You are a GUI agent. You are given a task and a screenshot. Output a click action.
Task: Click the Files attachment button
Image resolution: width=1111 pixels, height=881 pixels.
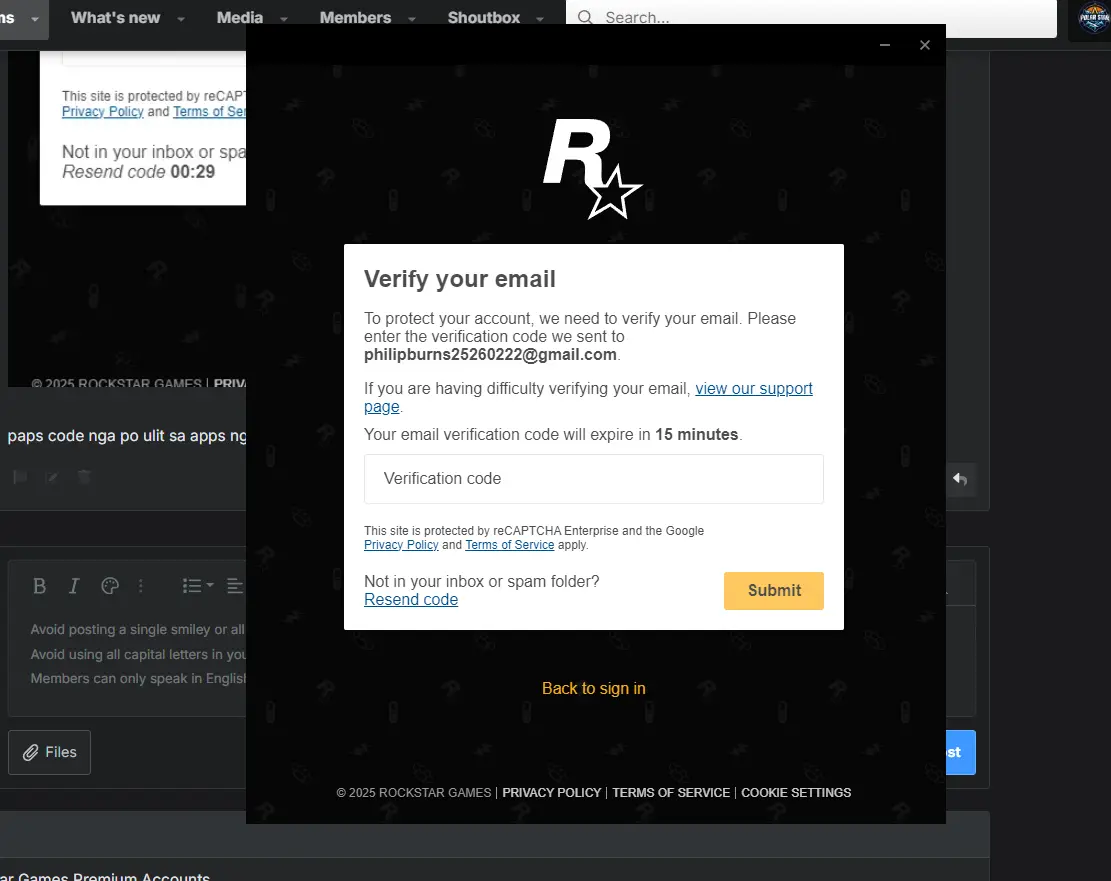(50, 752)
